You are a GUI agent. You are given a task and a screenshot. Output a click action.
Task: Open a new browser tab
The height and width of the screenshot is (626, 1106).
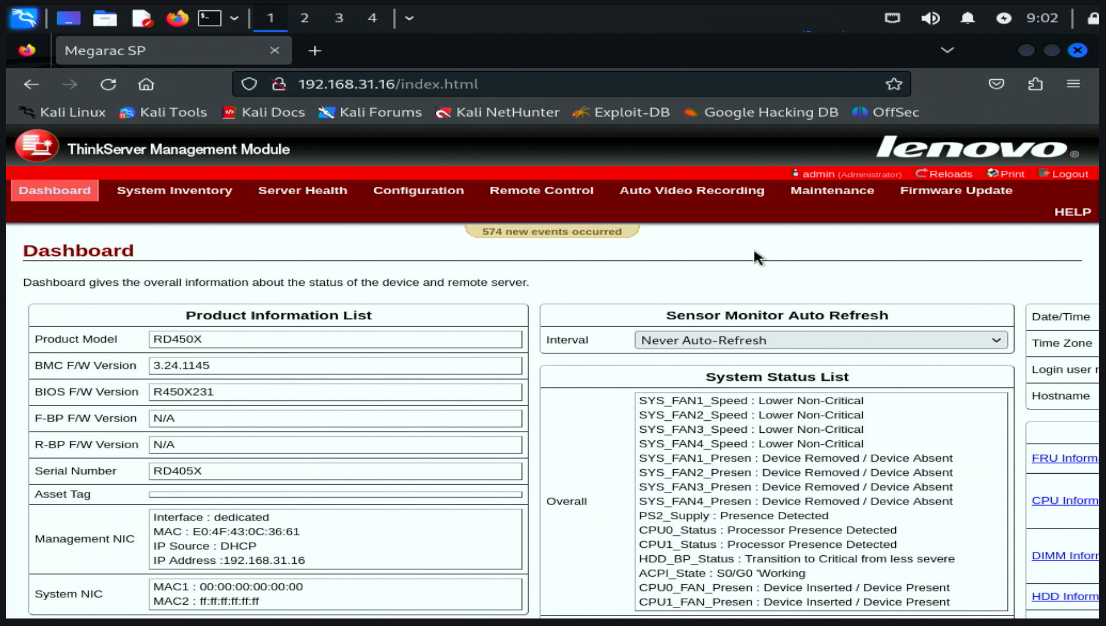pos(315,51)
